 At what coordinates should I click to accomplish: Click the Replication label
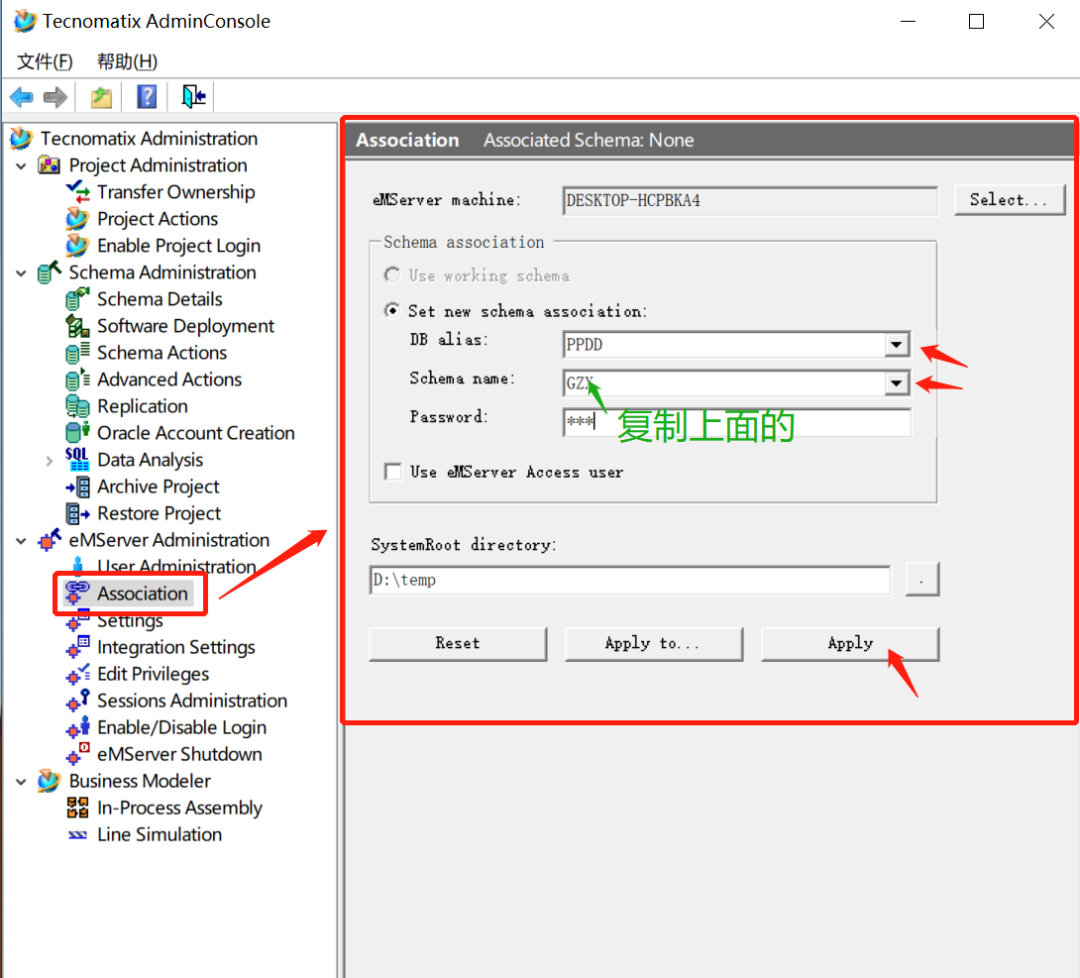[x=143, y=406]
